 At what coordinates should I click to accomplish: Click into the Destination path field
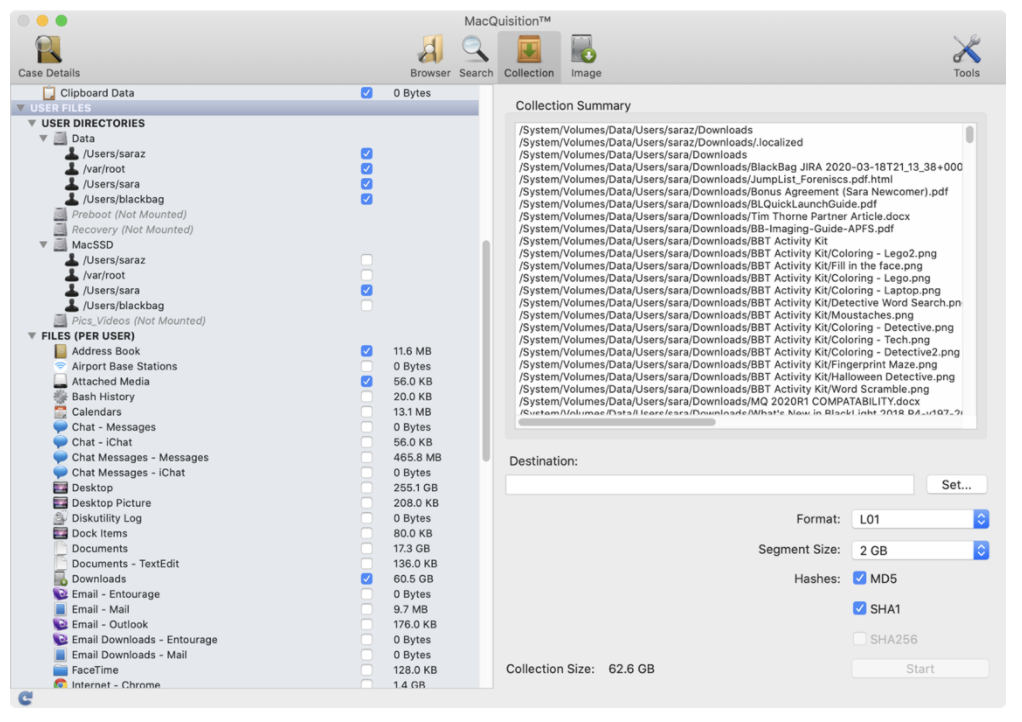tap(710, 485)
